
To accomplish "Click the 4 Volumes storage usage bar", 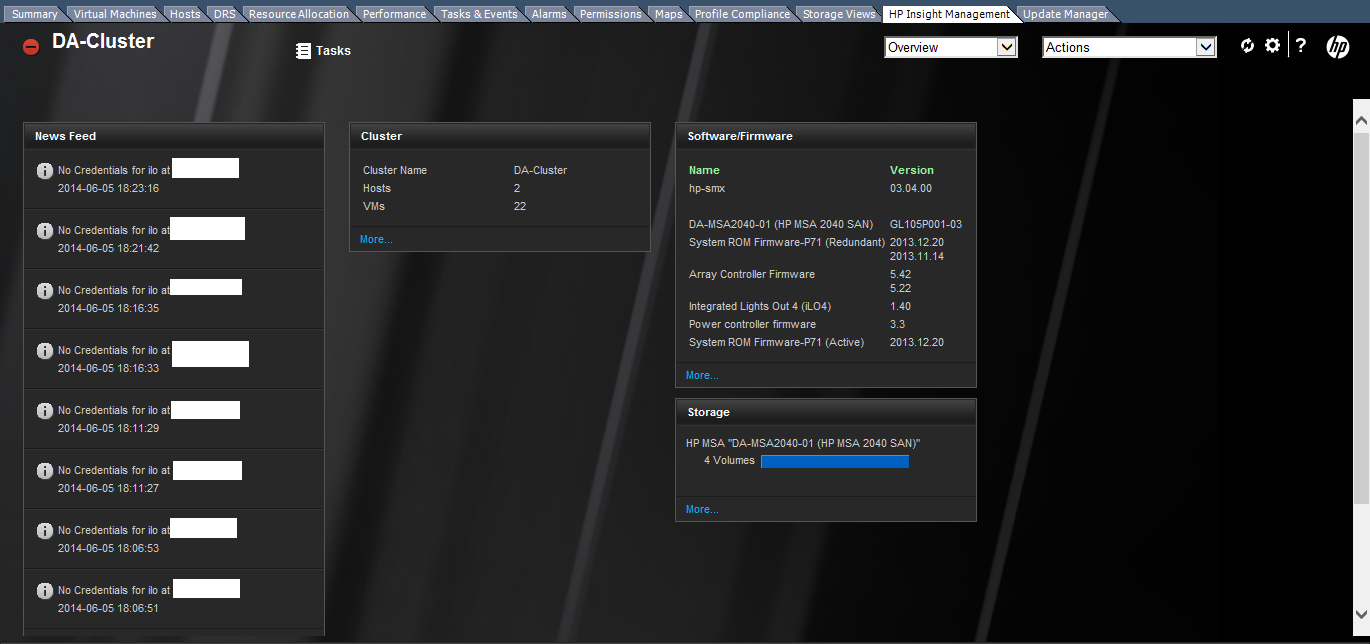I will (835, 461).
